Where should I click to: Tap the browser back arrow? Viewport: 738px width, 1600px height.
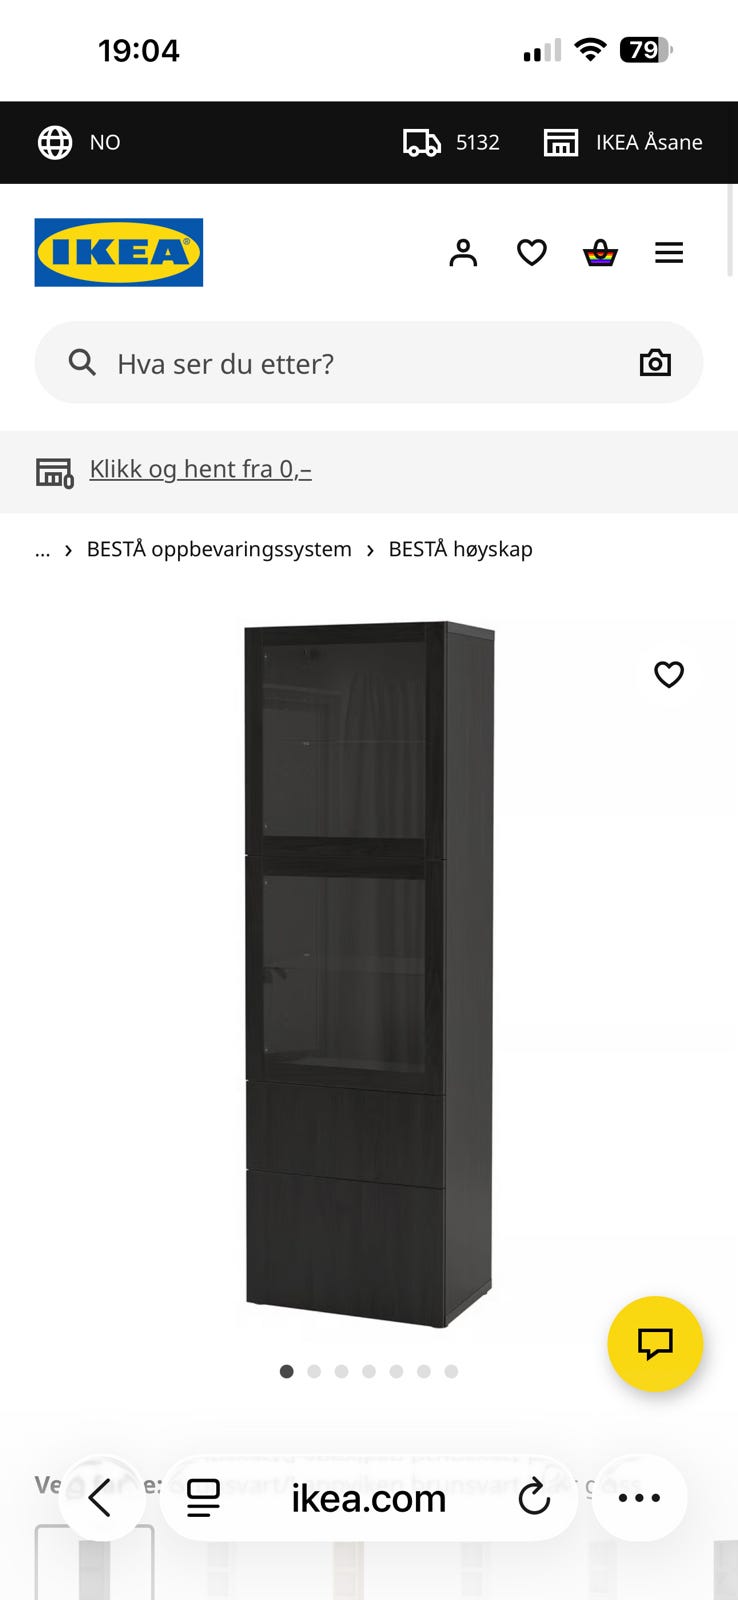tap(100, 1498)
